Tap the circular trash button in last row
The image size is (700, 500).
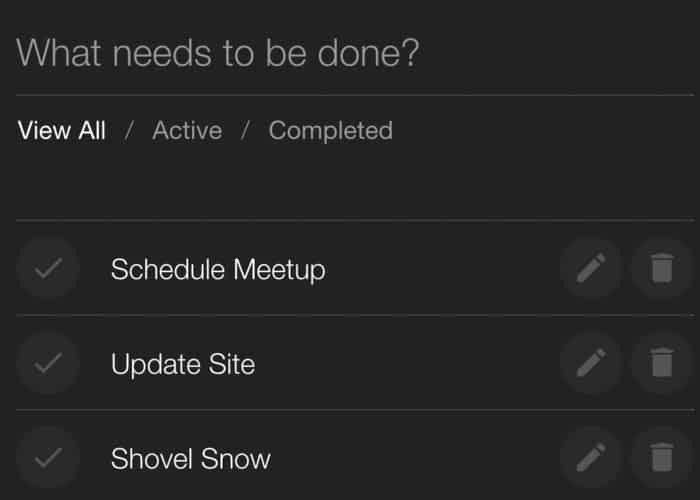(x=662, y=458)
